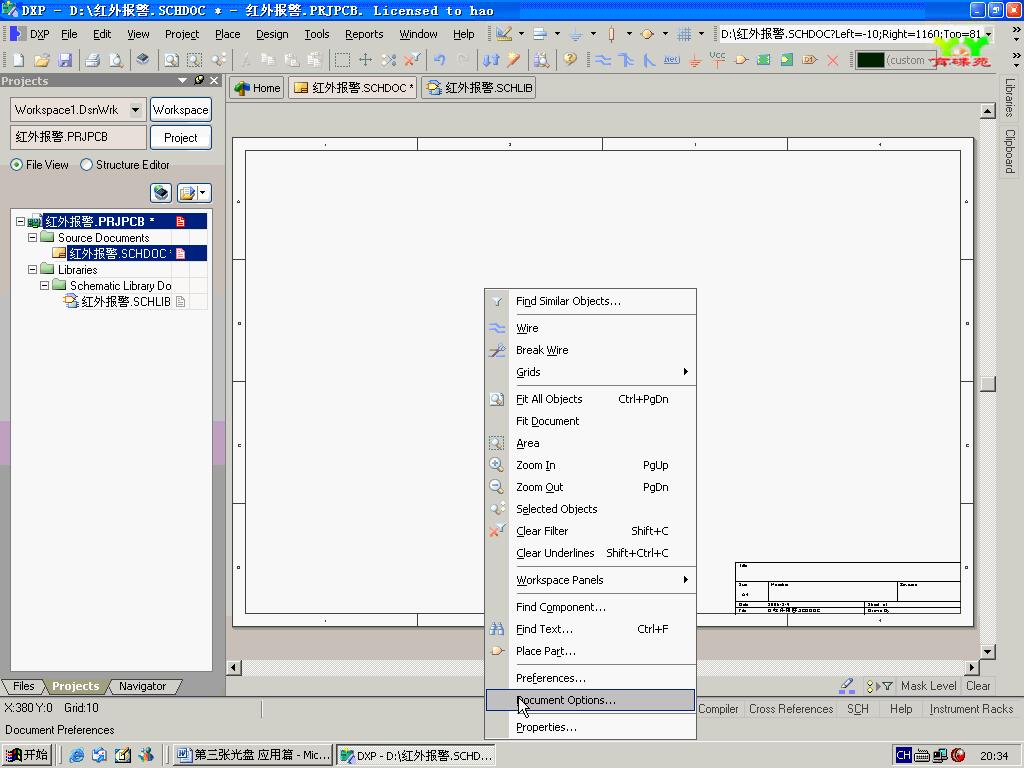Screen dimensions: 1024x768
Task: Open the help question mark icon
Action: tap(570, 60)
